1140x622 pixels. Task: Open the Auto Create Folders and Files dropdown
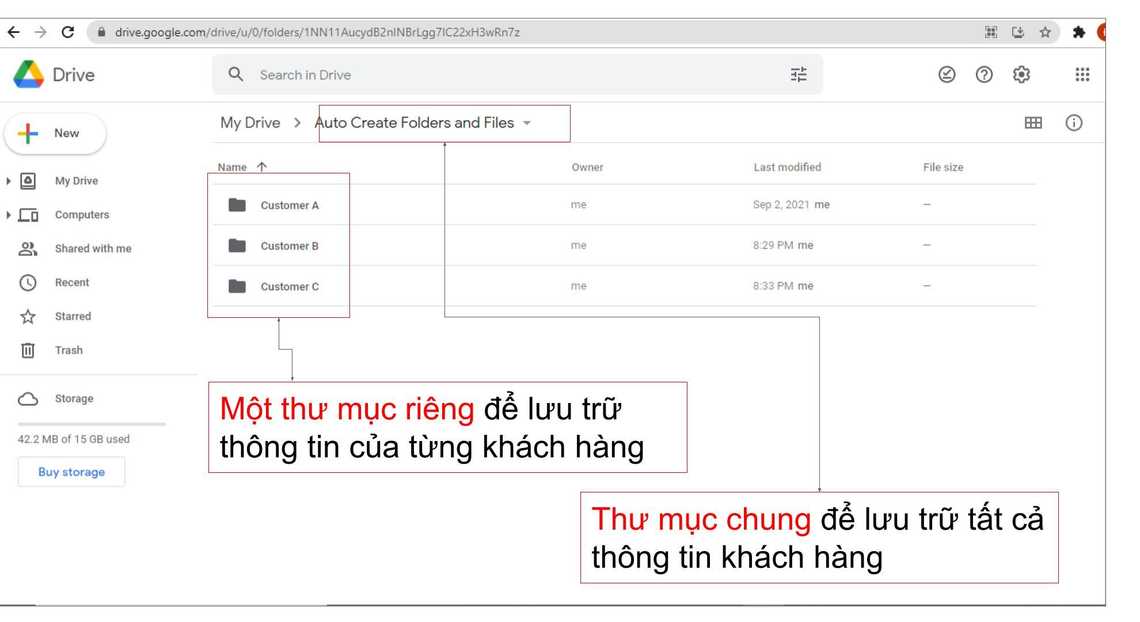pyautogui.click(x=527, y=123)
